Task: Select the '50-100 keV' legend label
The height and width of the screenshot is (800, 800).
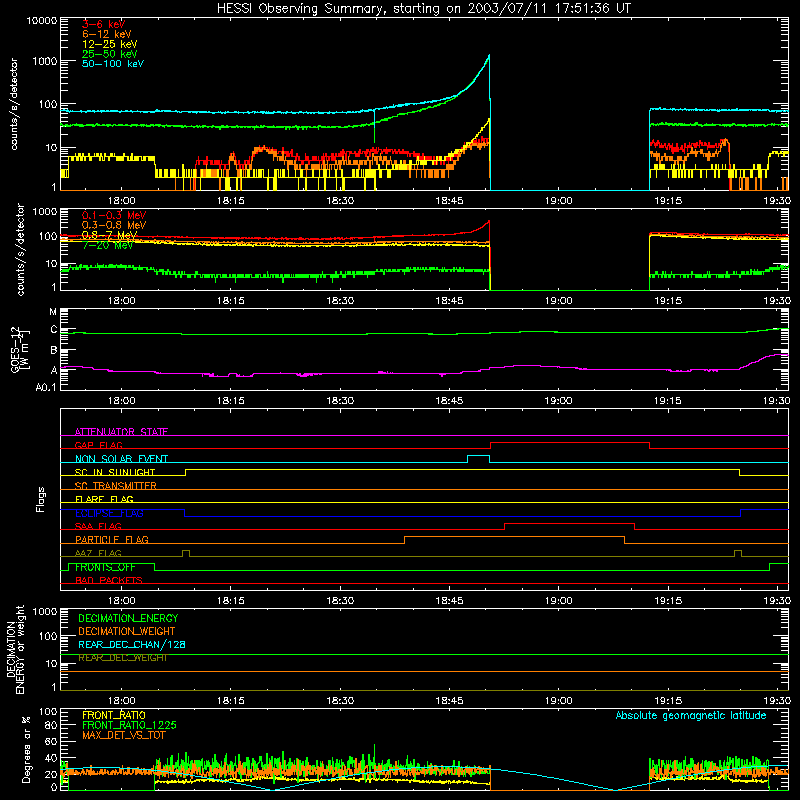Action: tap(113, 64)
